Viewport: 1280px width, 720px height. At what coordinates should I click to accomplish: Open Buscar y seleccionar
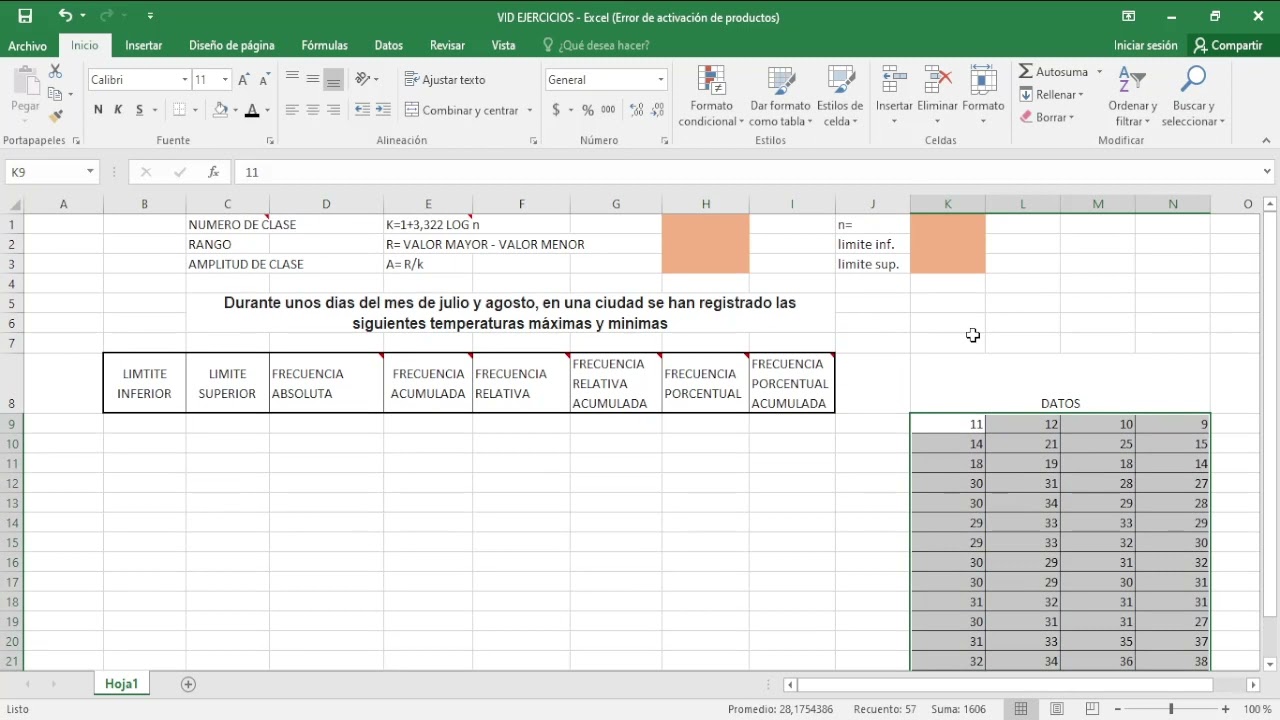pos(1193,97)
